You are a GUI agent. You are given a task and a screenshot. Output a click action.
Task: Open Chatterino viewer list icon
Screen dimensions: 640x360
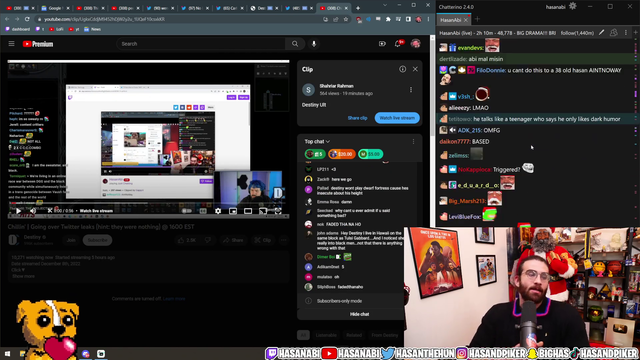click(x=613, y=33)
